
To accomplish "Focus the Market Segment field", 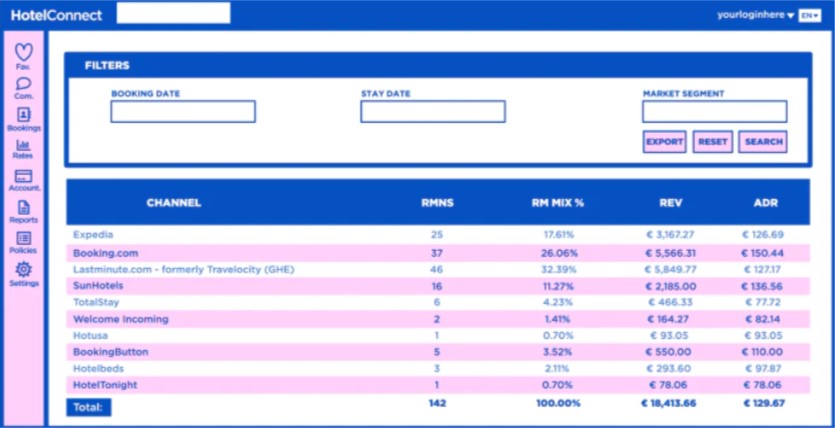I will coord(715,111).
